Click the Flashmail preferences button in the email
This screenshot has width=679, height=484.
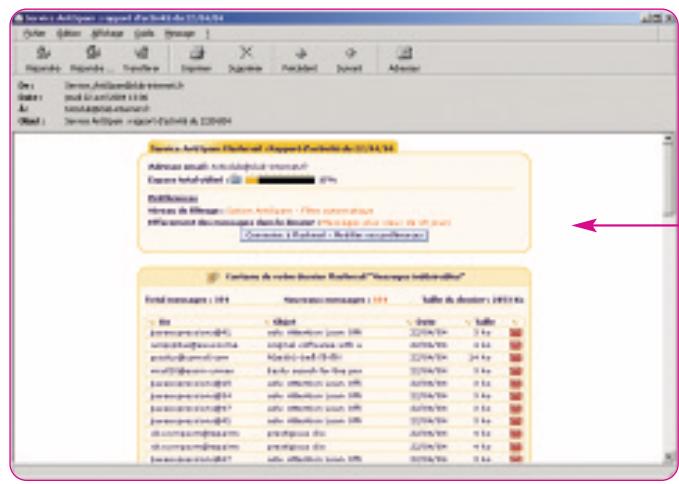(x=335, y=235)
